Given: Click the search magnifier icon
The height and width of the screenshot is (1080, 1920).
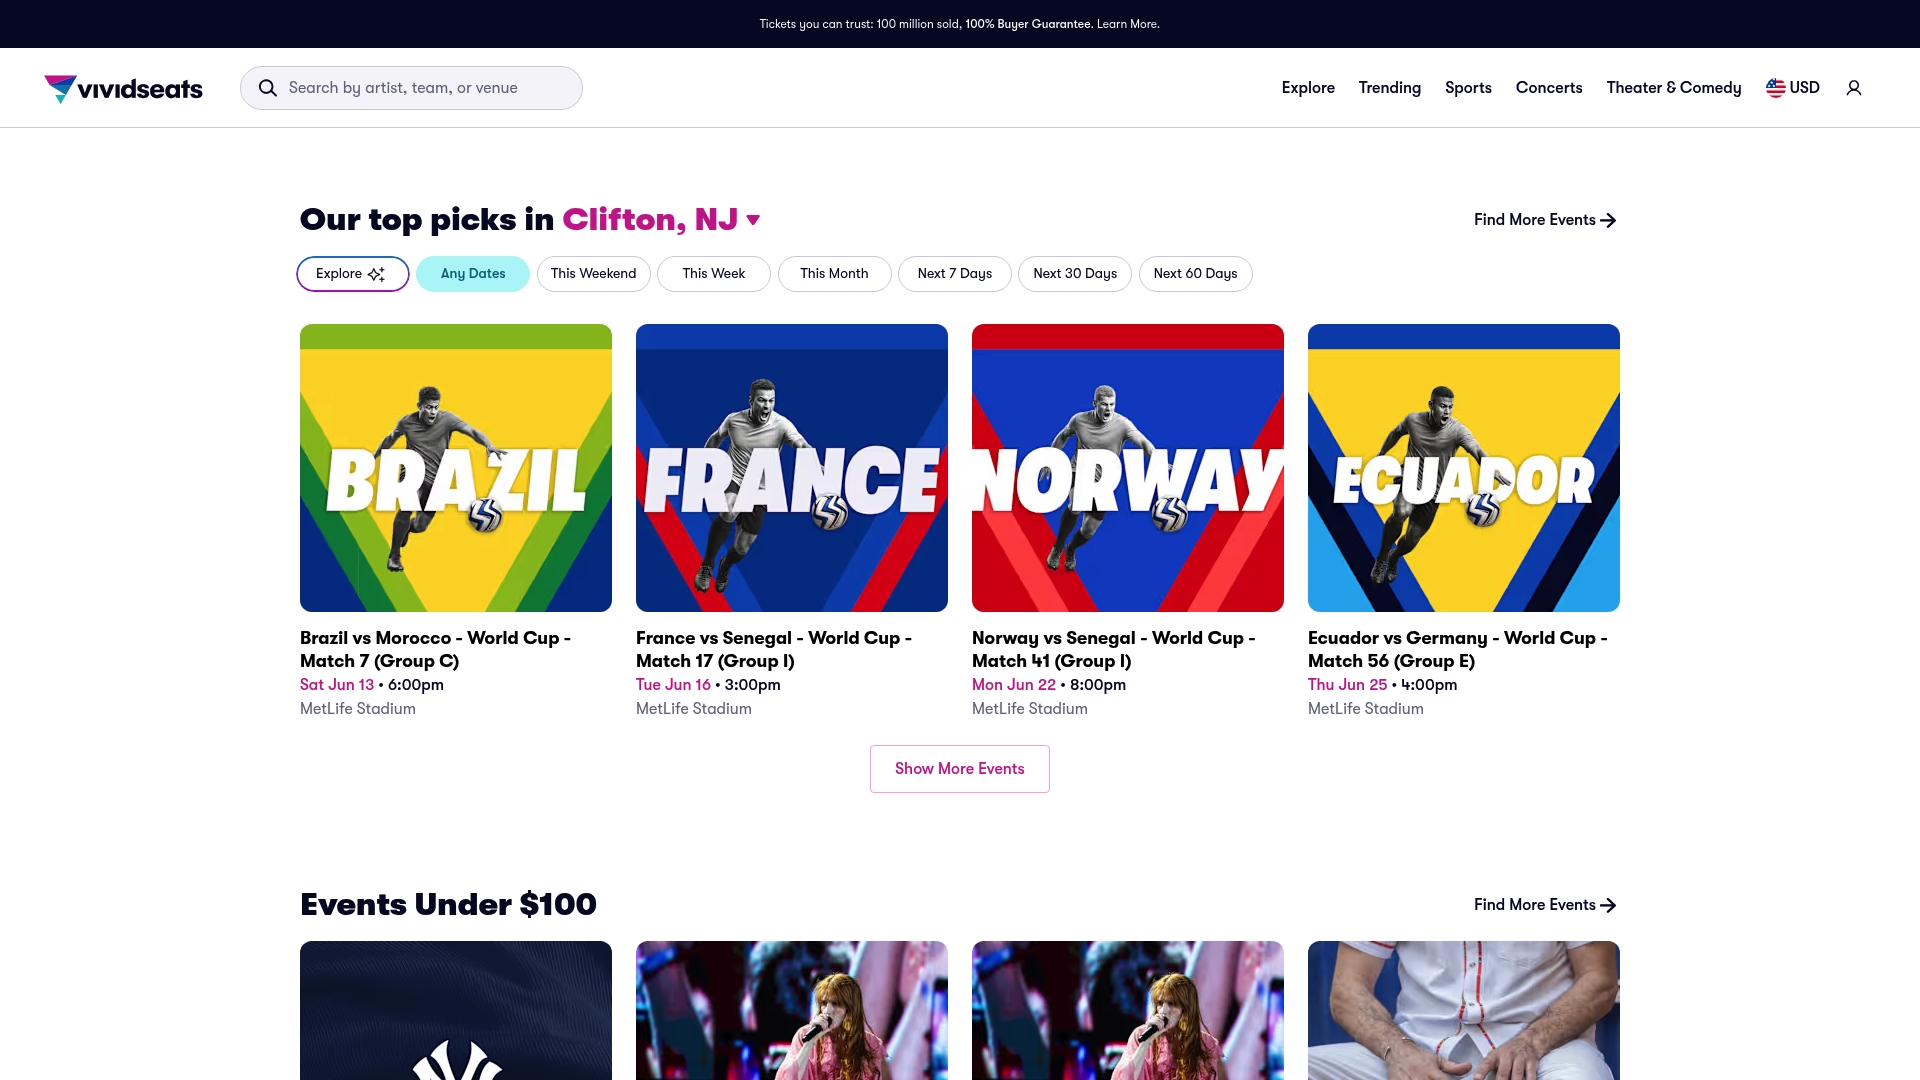Looking at the screenshot, I should coord(268,88).
